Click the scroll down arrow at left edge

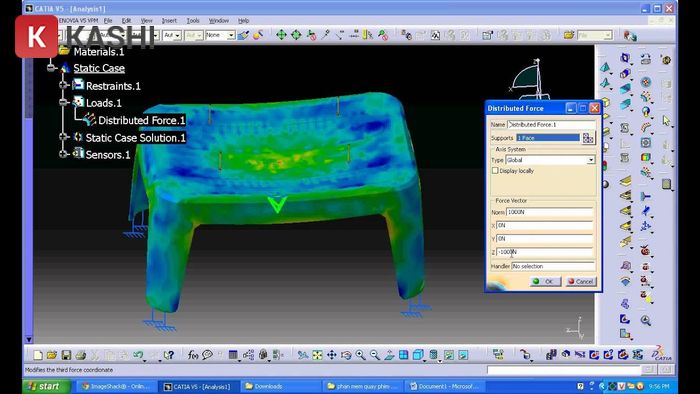29,340
